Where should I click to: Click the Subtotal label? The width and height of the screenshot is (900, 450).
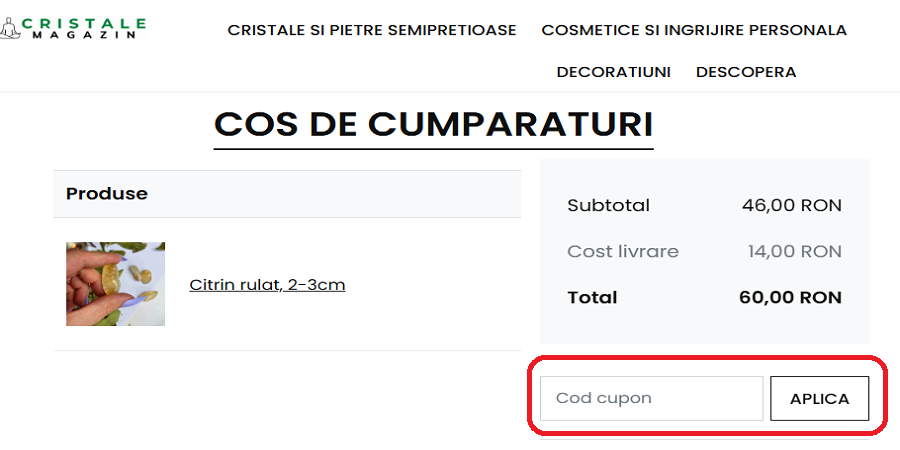pos(608,206)
